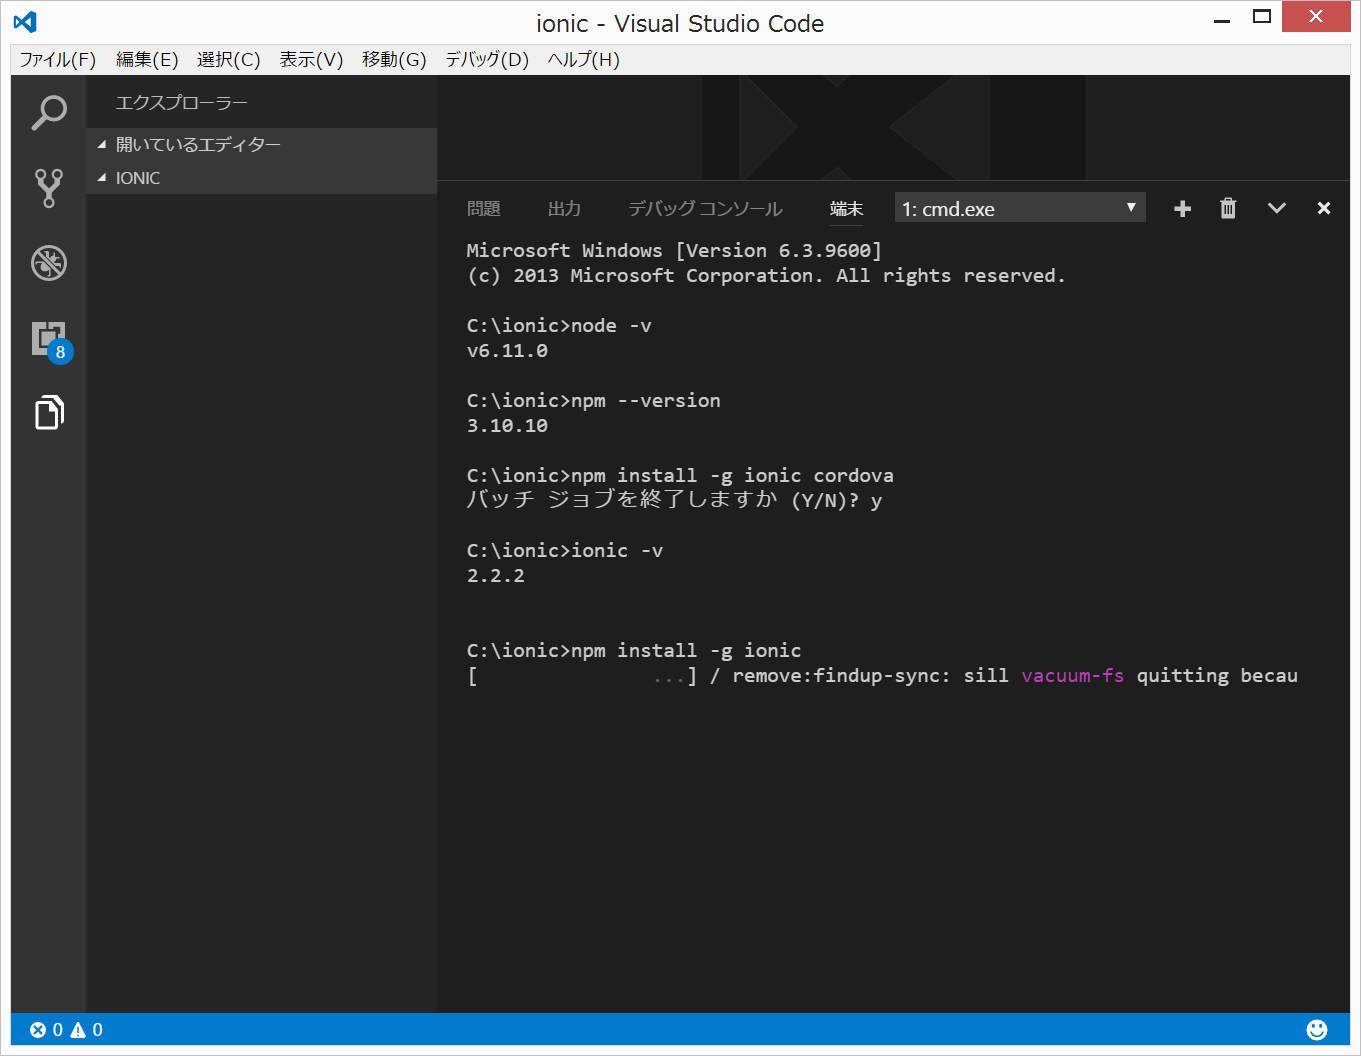Collapse panel using the down chevron
Screen dimensions: 1361x1056
(1276, 208)
